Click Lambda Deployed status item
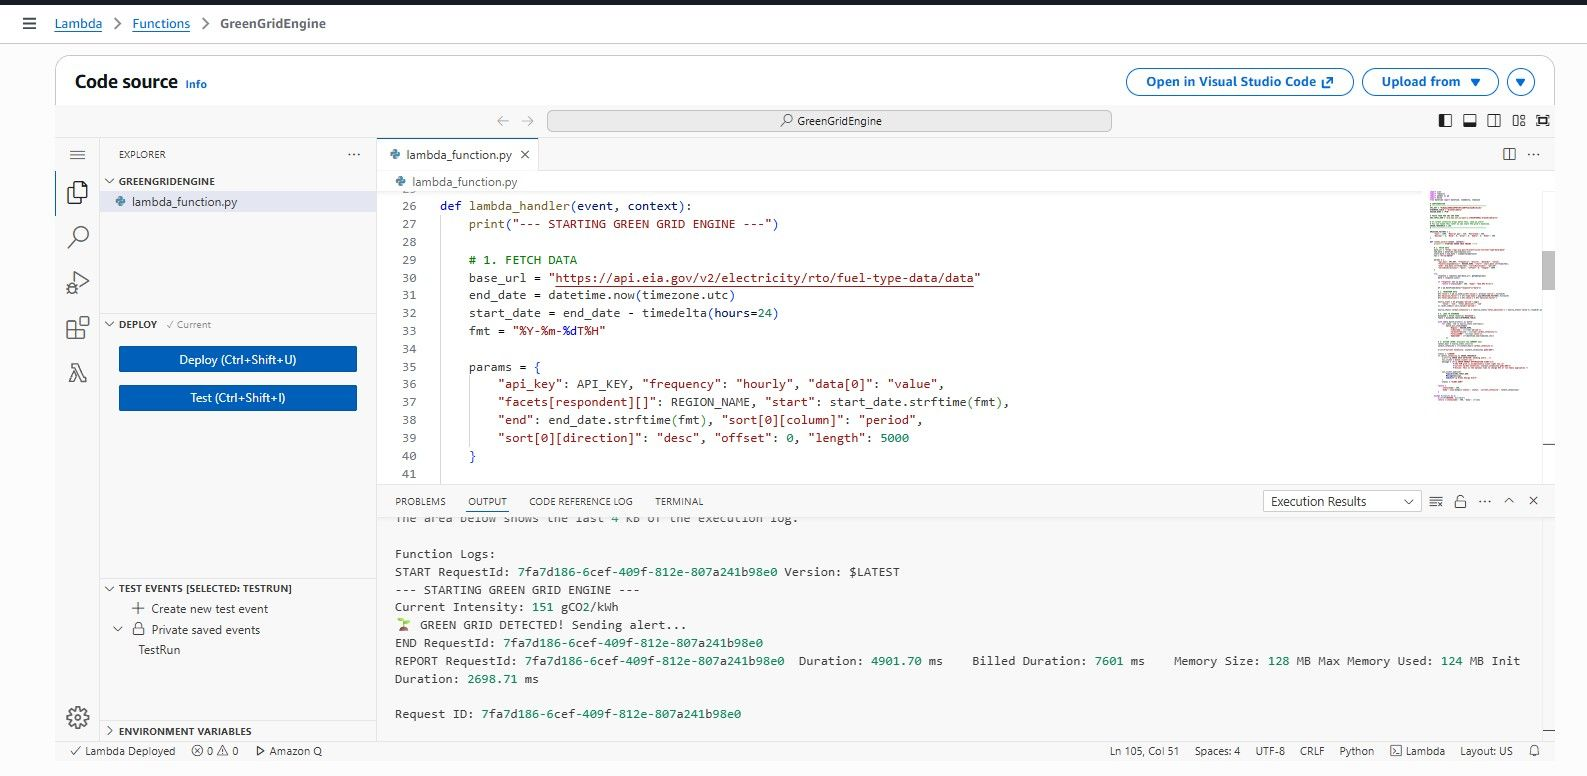The image size is (1587, 776). [x=122, y=751]
